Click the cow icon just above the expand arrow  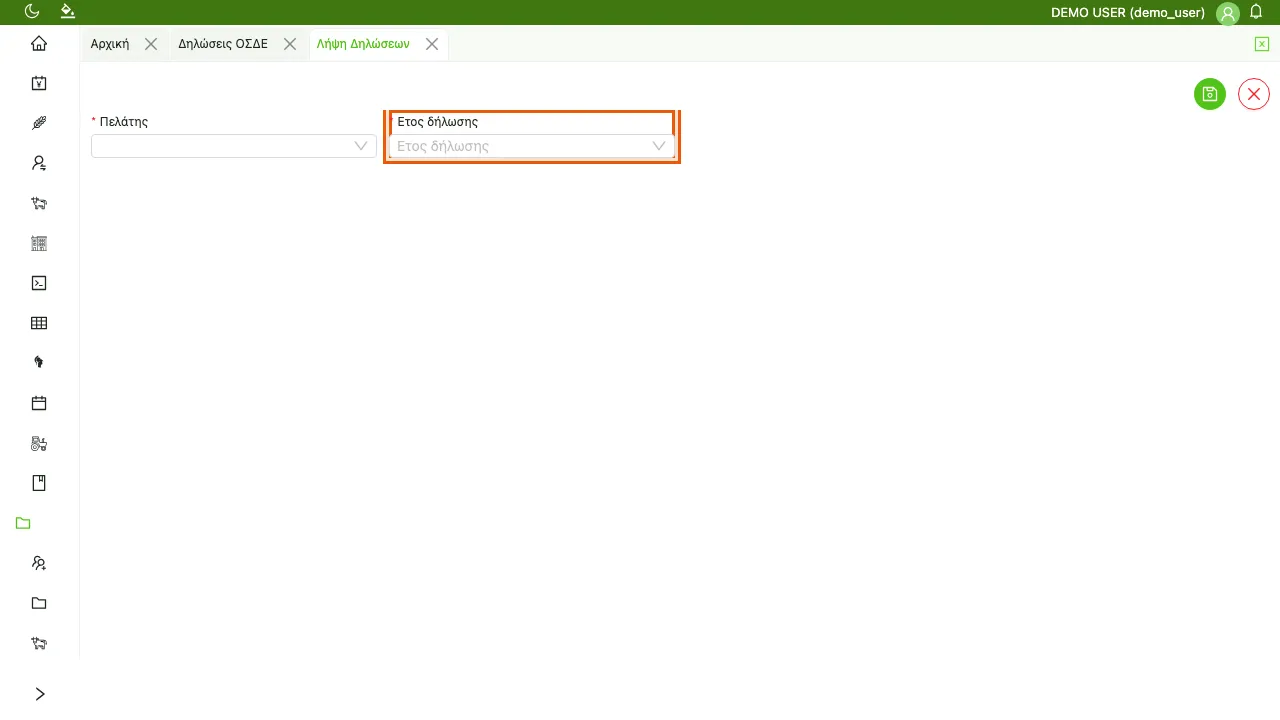click(39, 643)
